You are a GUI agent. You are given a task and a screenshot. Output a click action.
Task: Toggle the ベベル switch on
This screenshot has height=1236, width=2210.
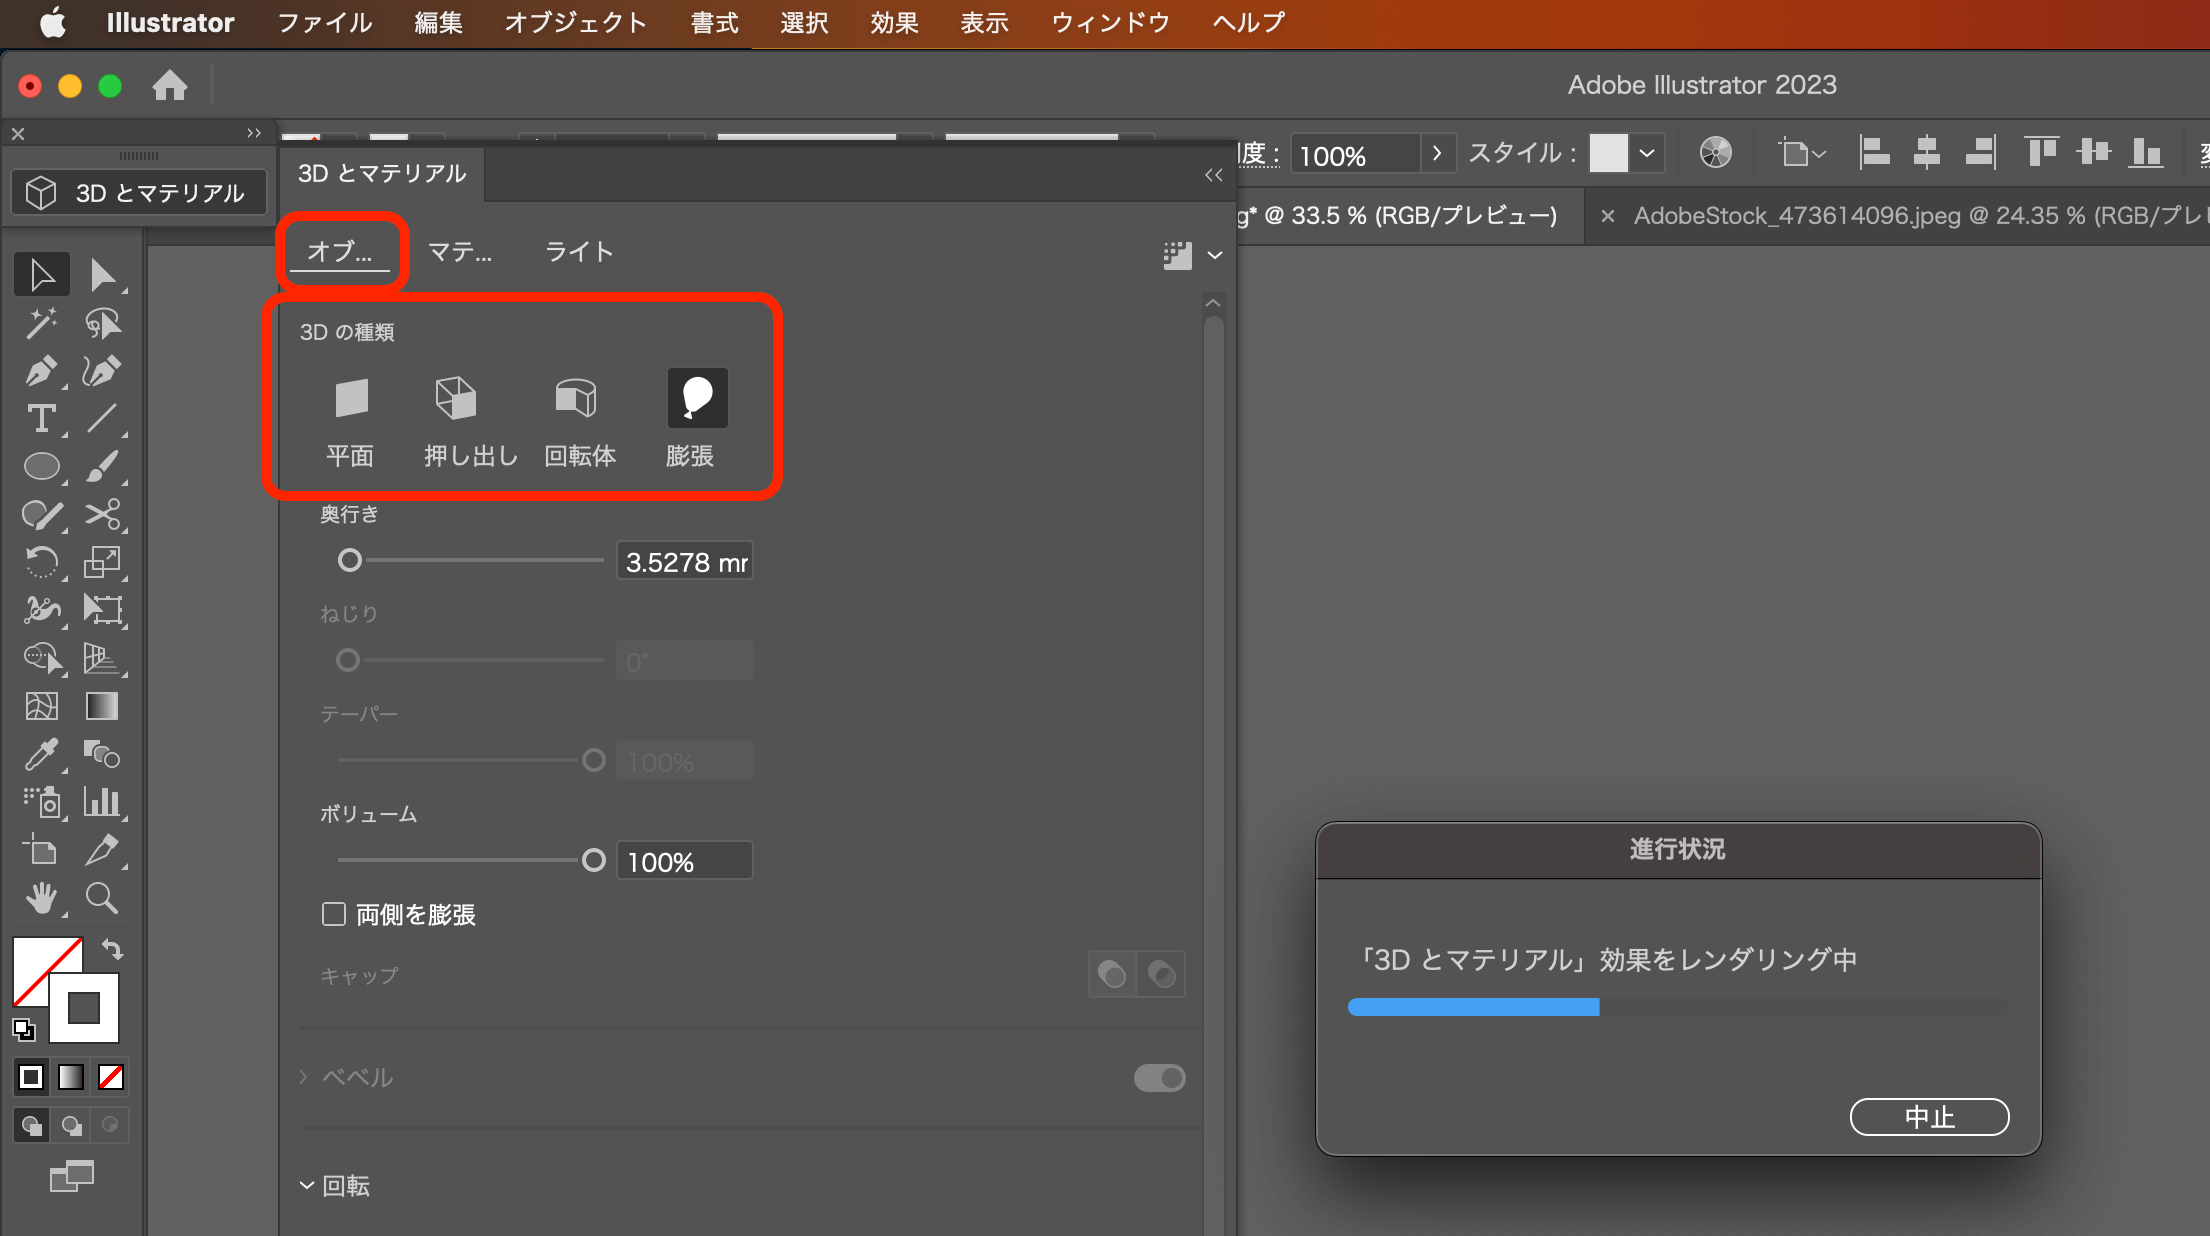[x=1159, y=1077]
